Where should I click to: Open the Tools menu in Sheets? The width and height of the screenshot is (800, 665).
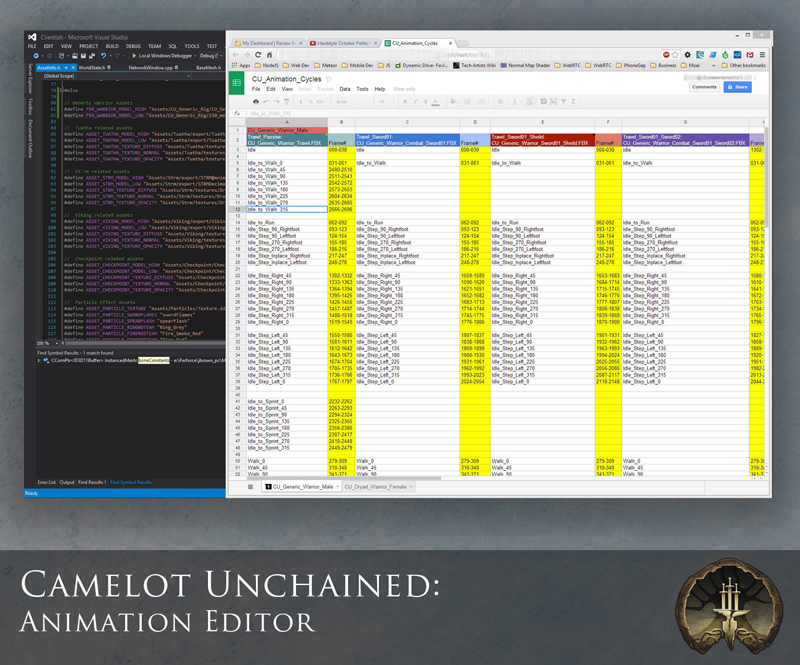pos(362,89)
